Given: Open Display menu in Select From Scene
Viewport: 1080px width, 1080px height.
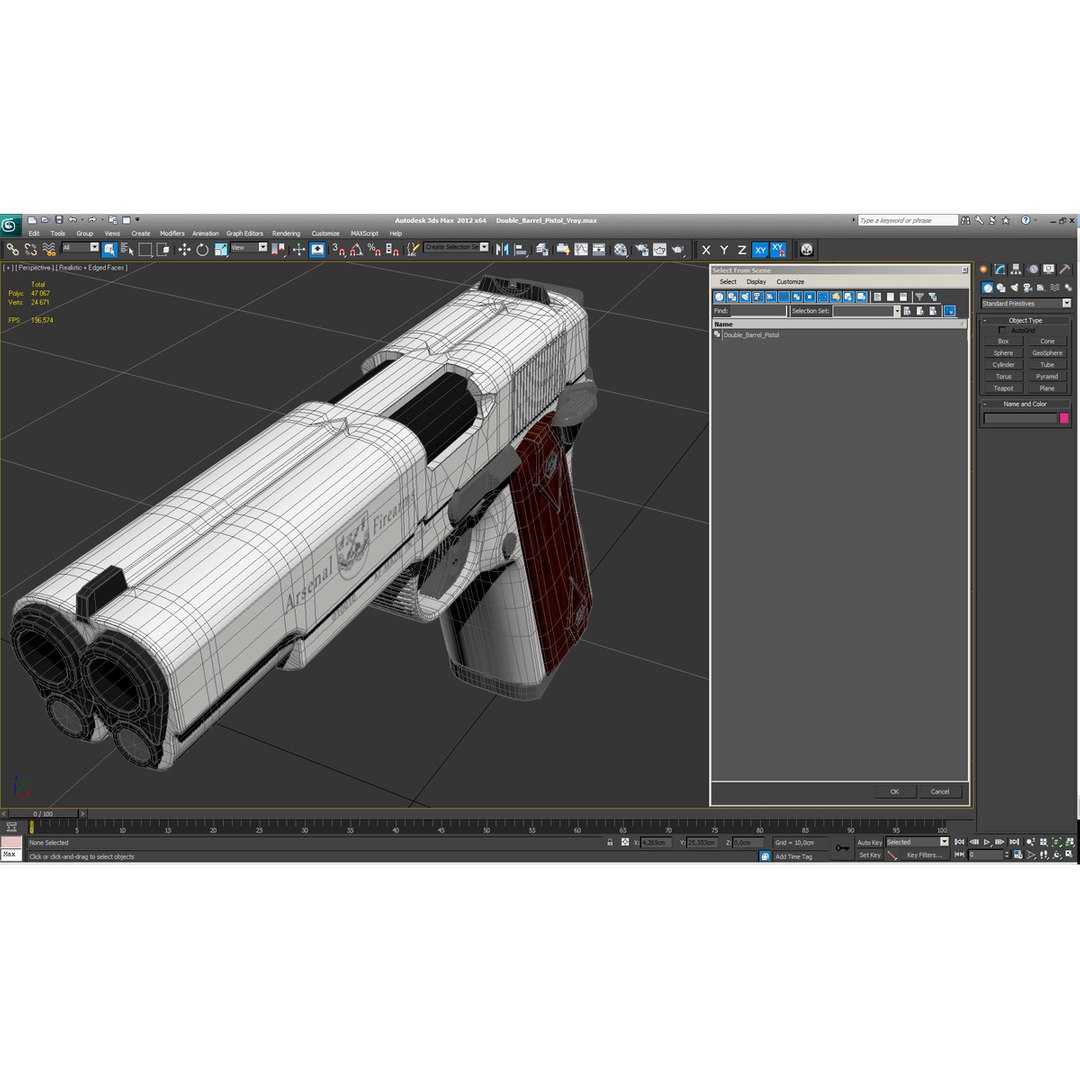Looking at the screenshot, I should point(756,282).
